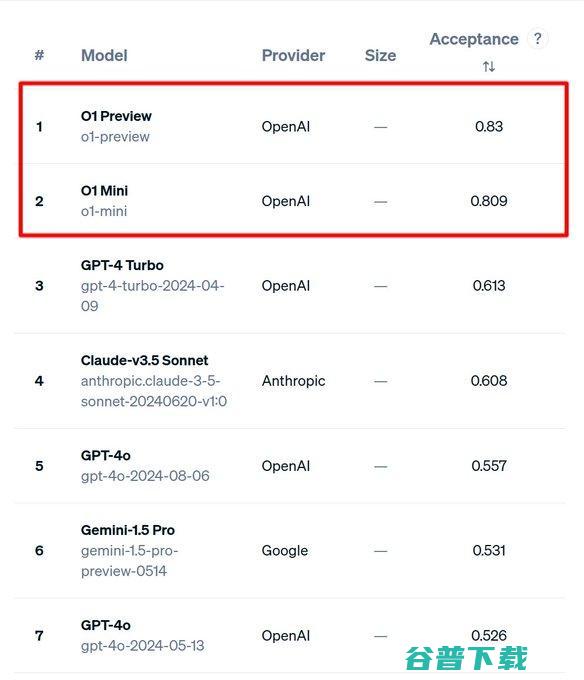Click the Anthropic provider cell
The width and height of the screenshot is (584, 680).
tap(293, 381)
